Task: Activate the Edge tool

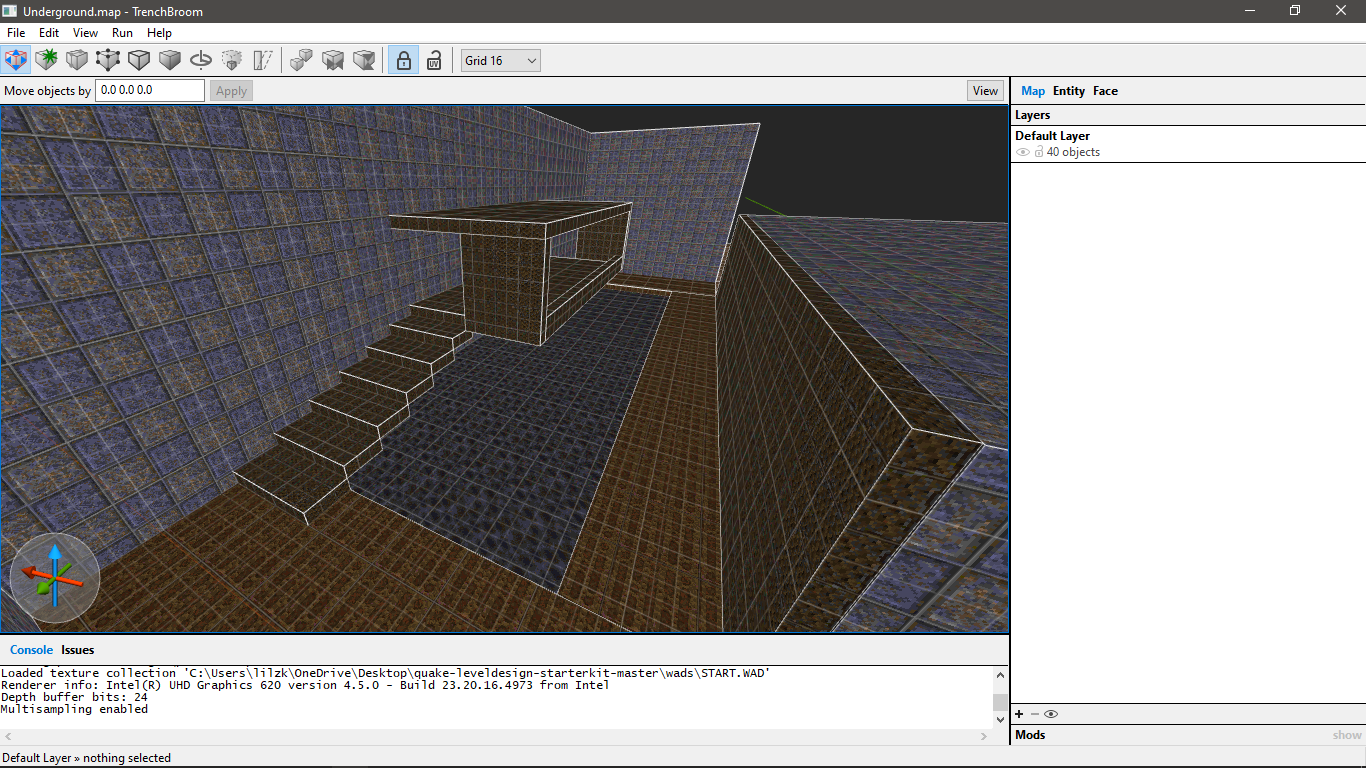Action: coord(139,60)
